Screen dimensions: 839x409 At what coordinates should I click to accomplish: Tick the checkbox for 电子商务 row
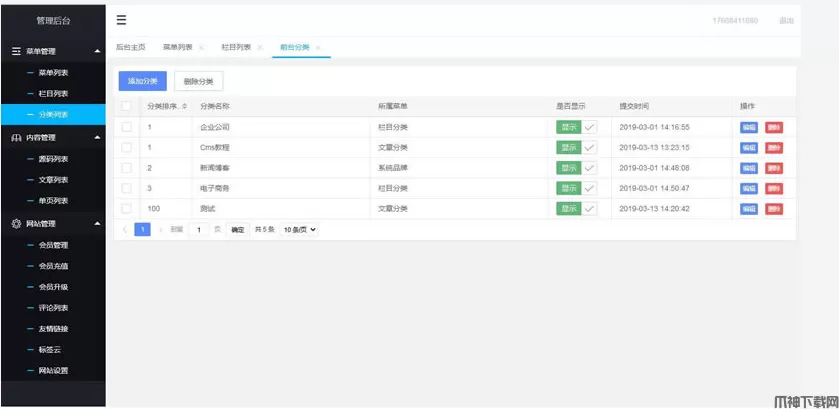[x=127, y=188]
